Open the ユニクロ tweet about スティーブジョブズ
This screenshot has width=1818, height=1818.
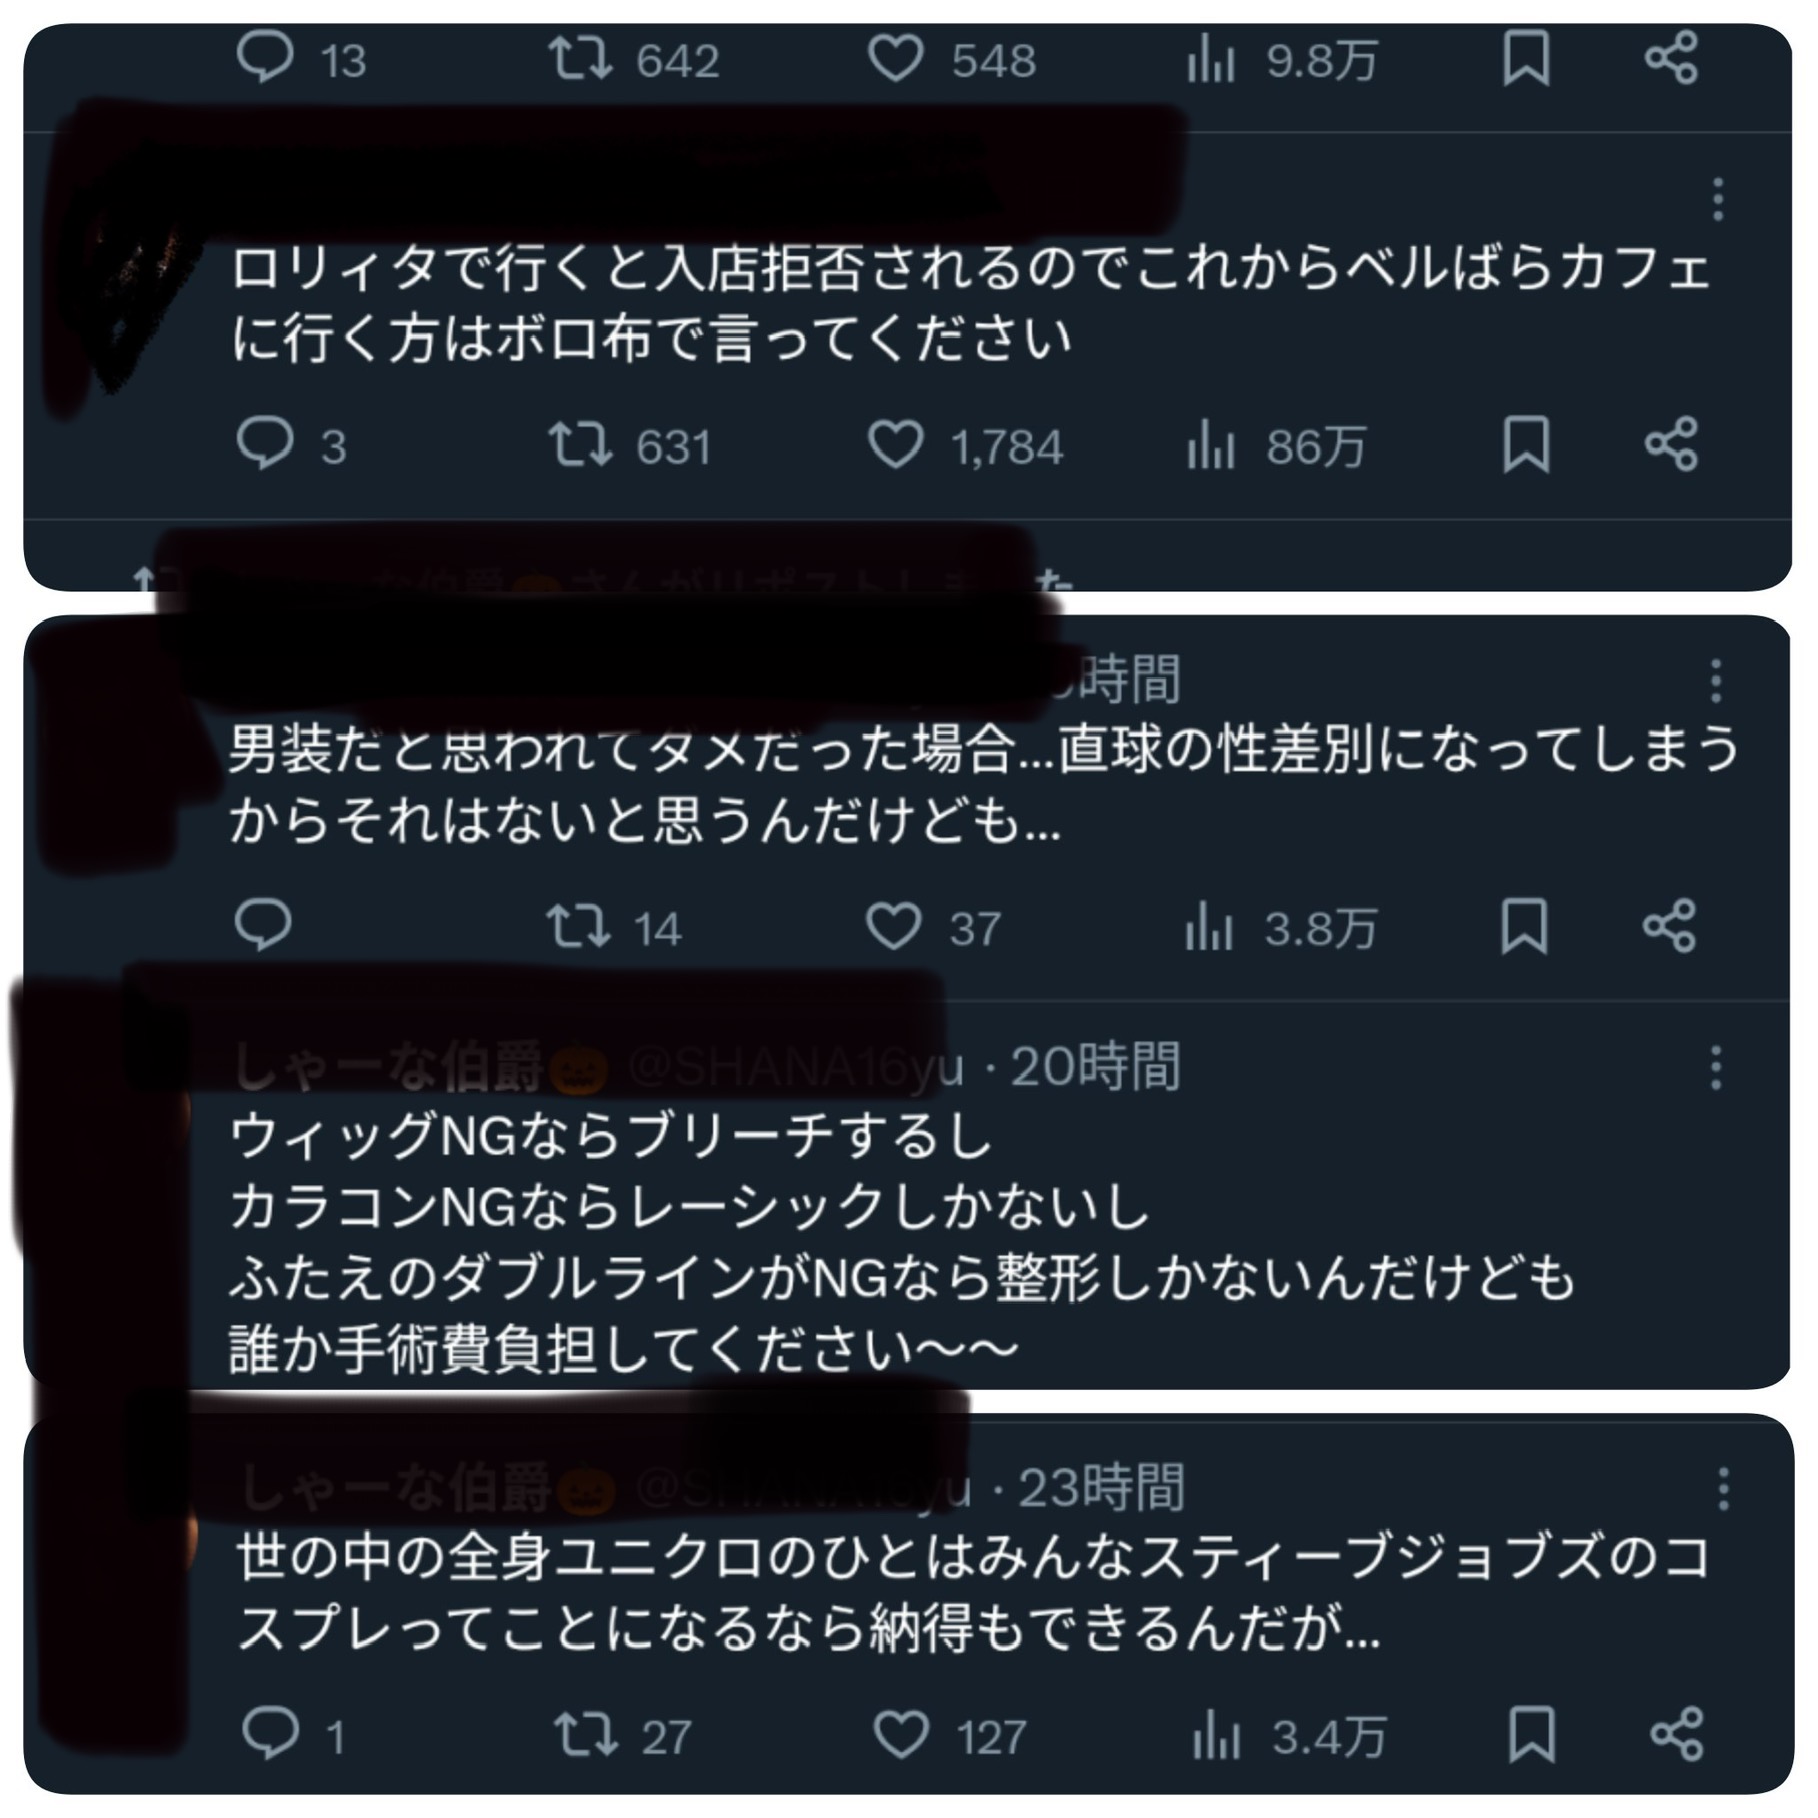pyautogui.click(x=972, y=1593)
